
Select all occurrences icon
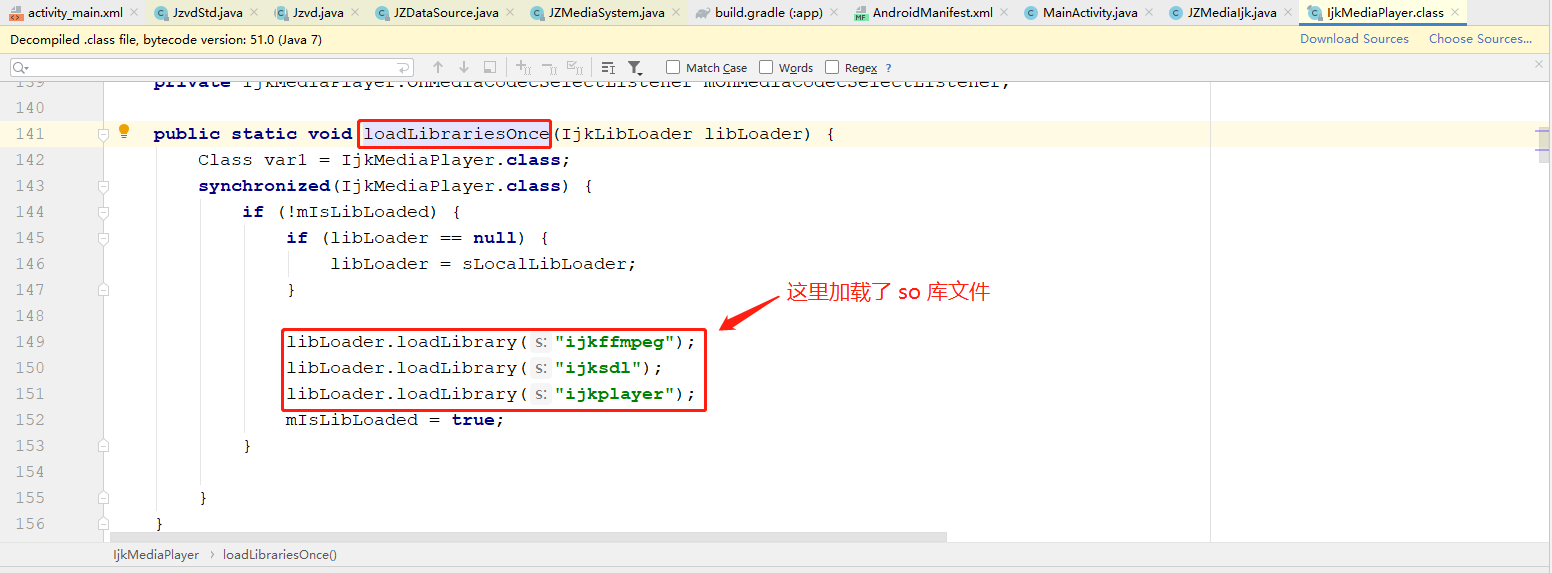tap(576, 67)
